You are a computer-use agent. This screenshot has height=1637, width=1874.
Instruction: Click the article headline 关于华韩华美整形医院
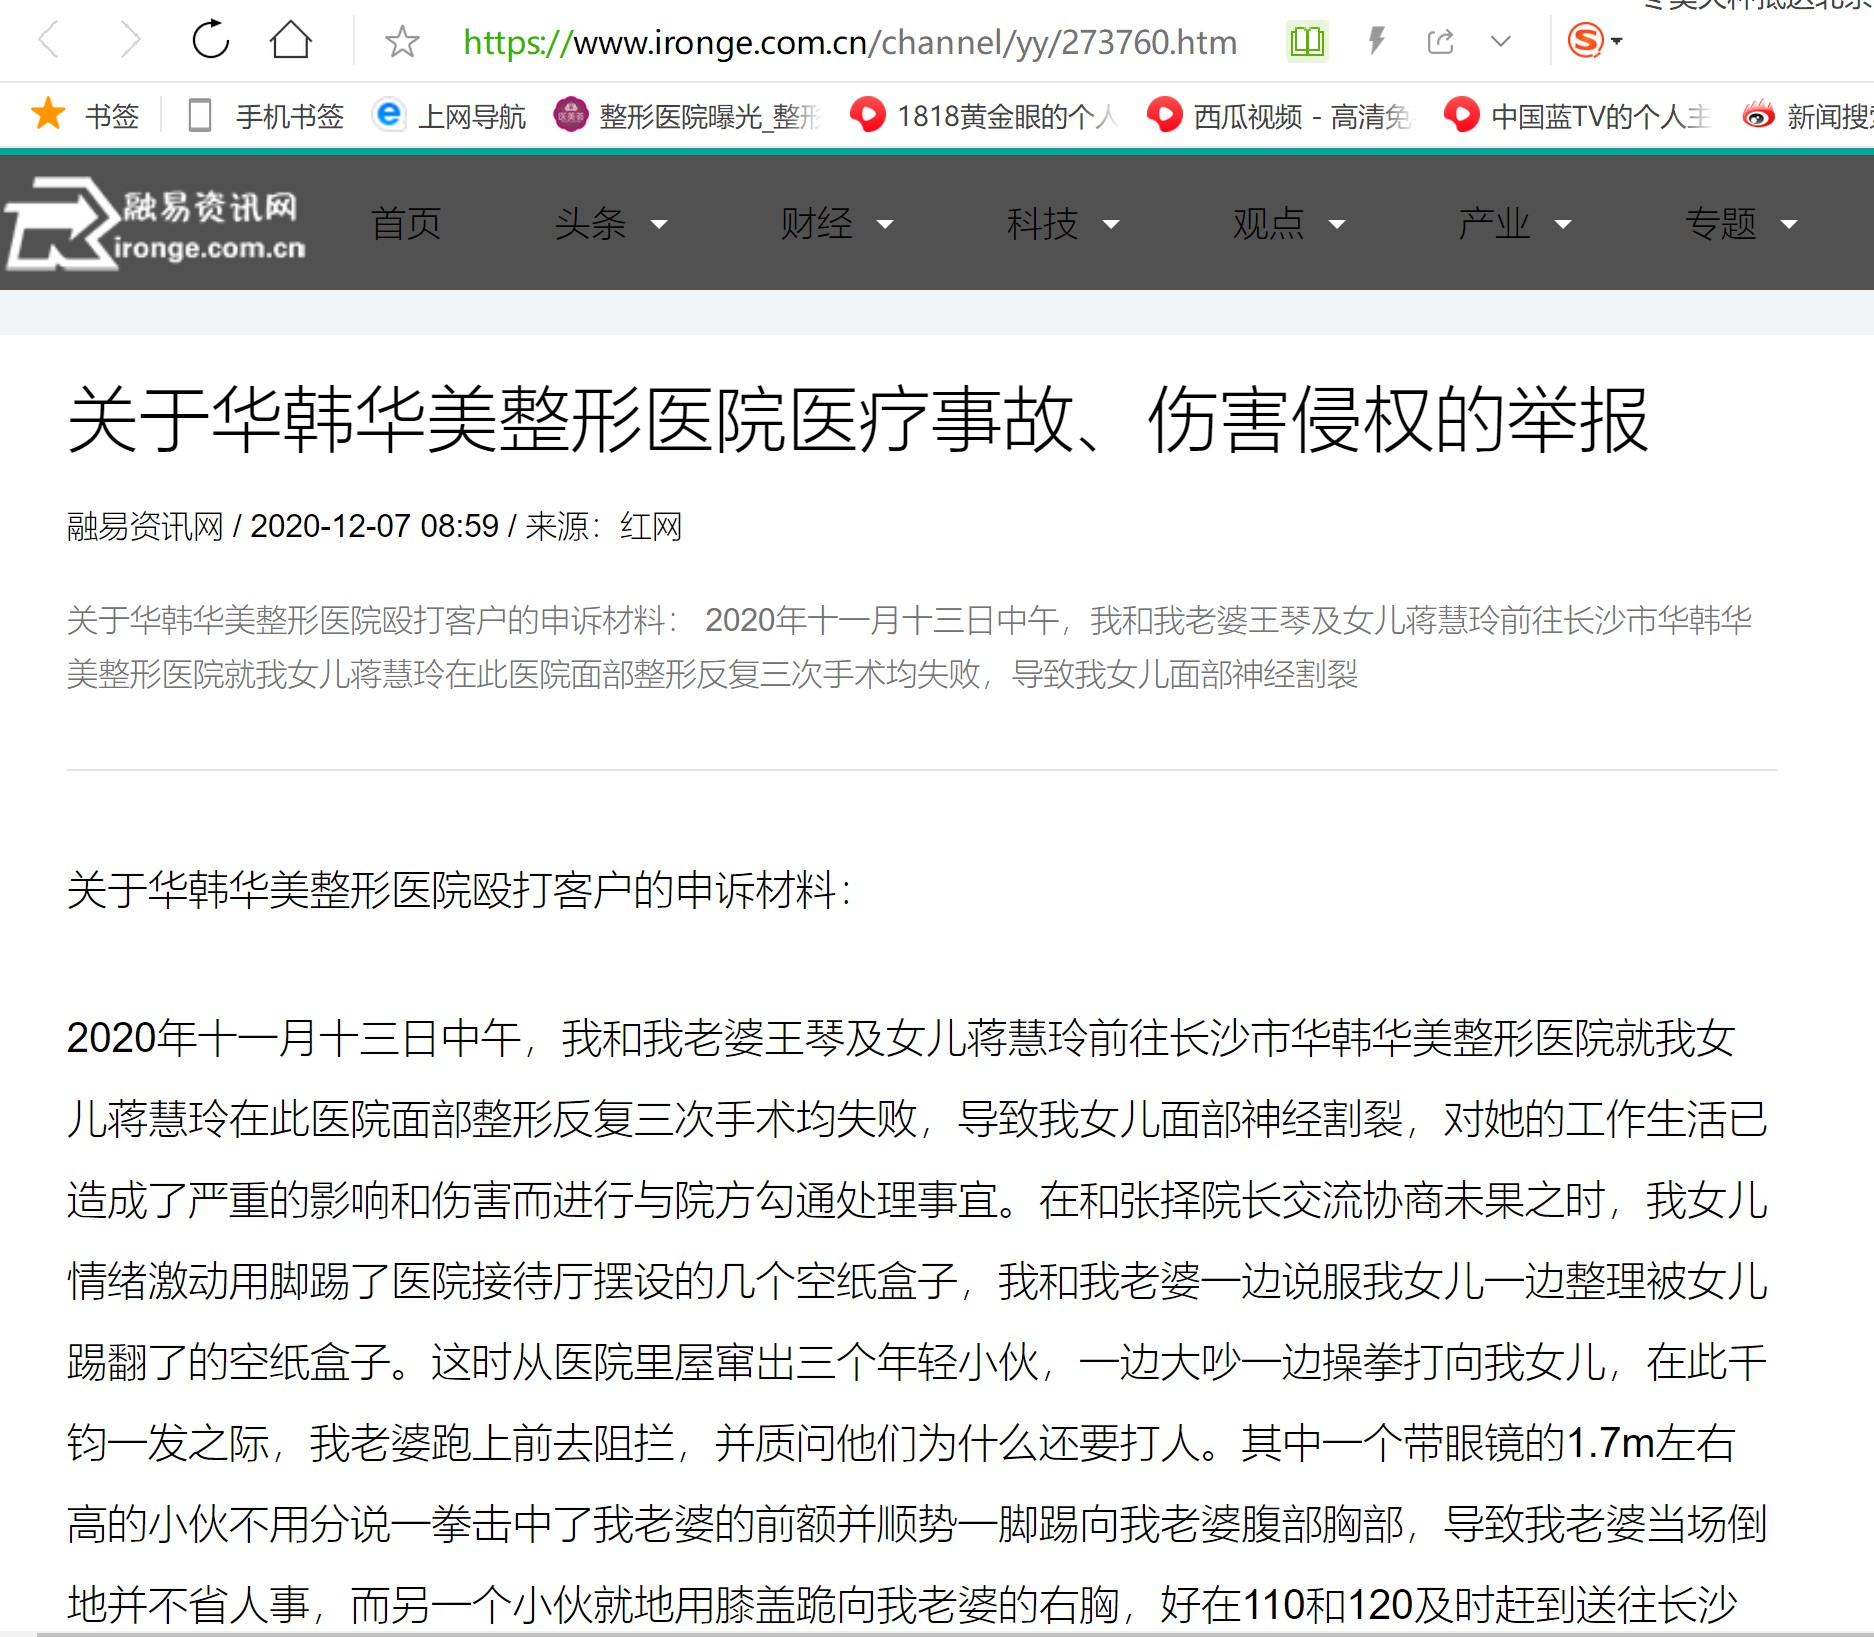point(858,420)
